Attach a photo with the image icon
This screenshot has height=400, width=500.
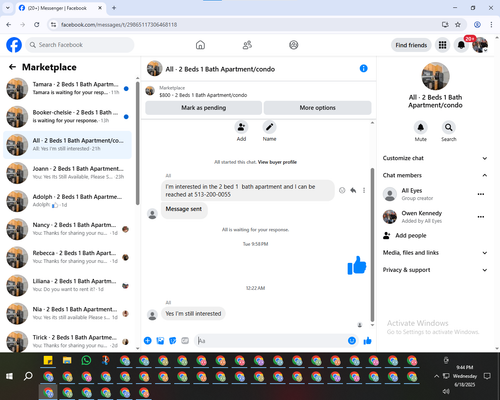tap(160, 341)
